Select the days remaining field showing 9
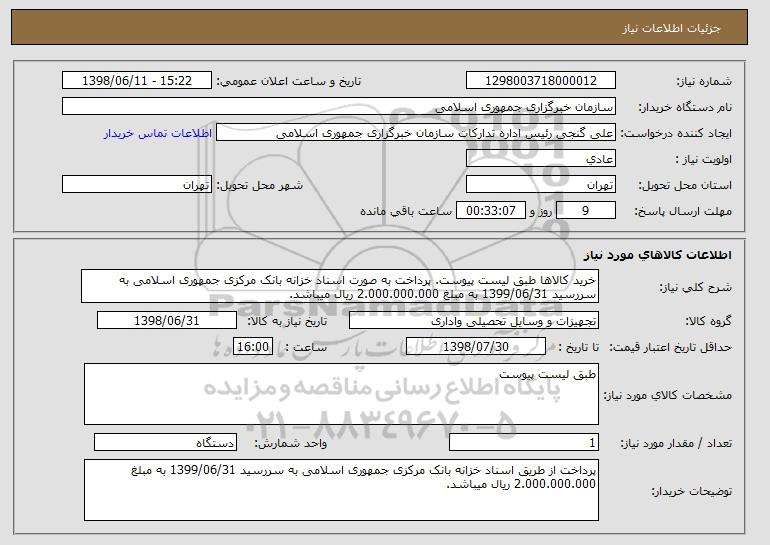Viewport: 770px width, 545px height. [x=585, y=211]
